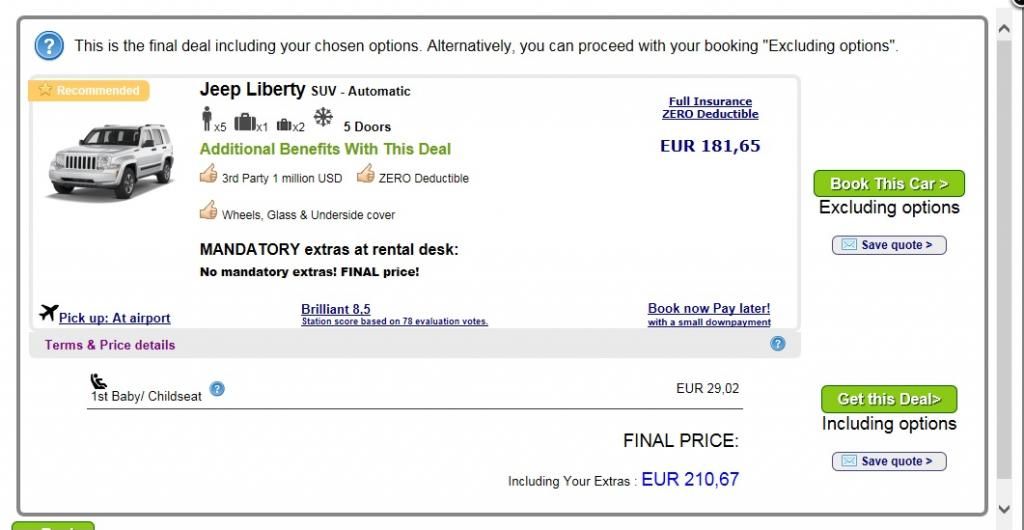Click the help icon in Terms & Price bar
The height and width of the screenshot is (530, 1024).
coord(777,344)
